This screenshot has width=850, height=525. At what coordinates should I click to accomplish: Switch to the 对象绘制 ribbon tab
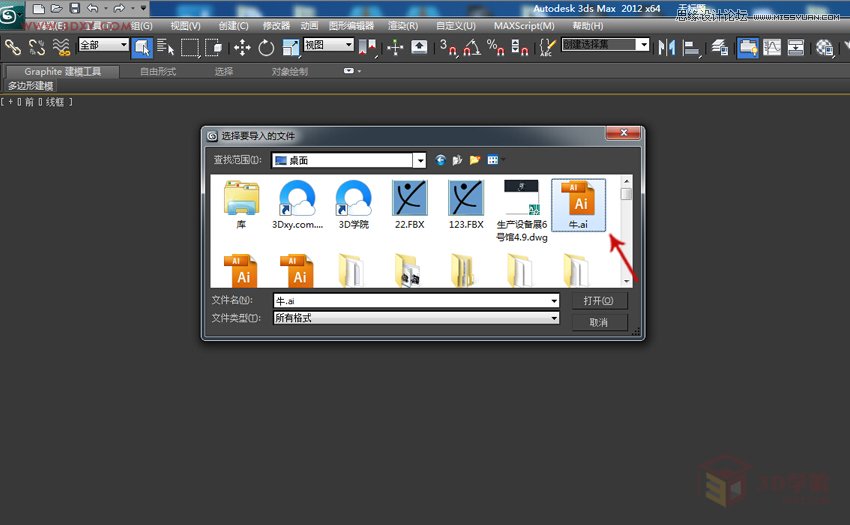pyautogui.click(x=289, y=72)
